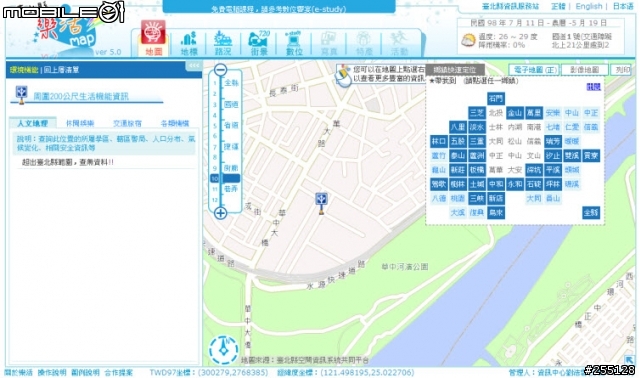Click 全縣 button in township panel
This screenshot has width=640, height=378.
(591, 213)
